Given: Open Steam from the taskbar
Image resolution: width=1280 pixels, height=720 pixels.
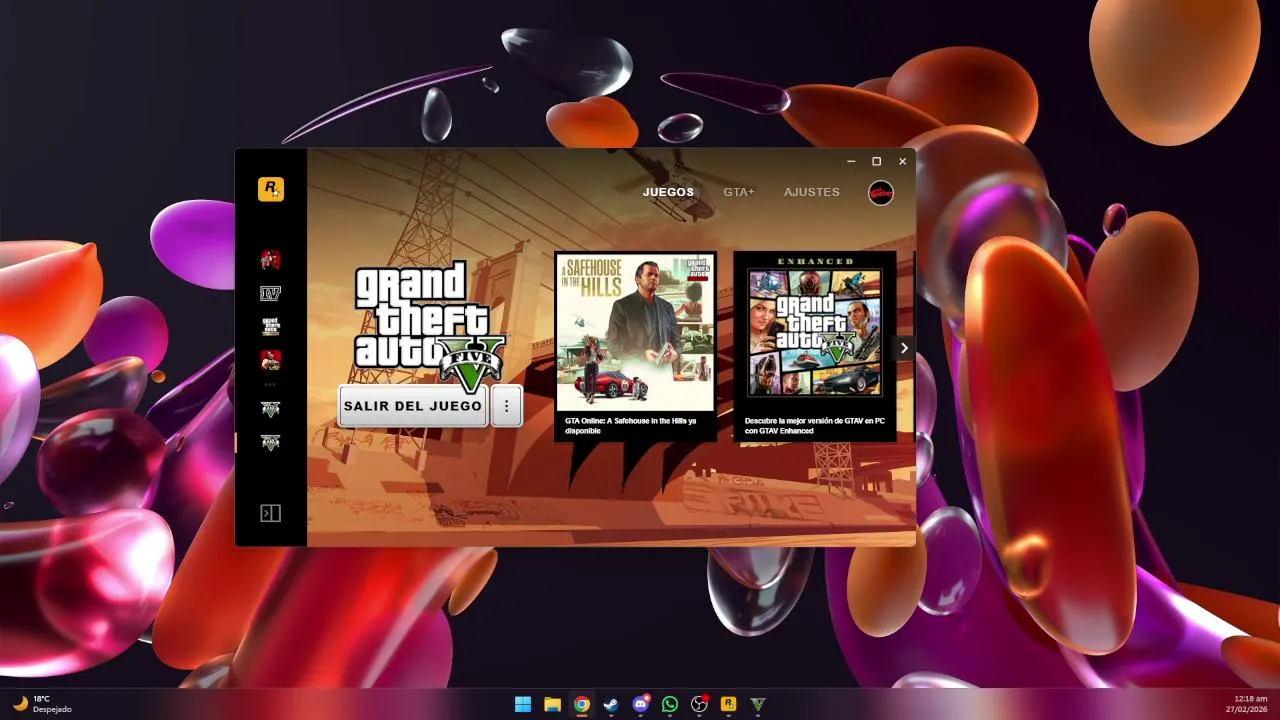Looking at the screenshot, I should click(611, 704).
